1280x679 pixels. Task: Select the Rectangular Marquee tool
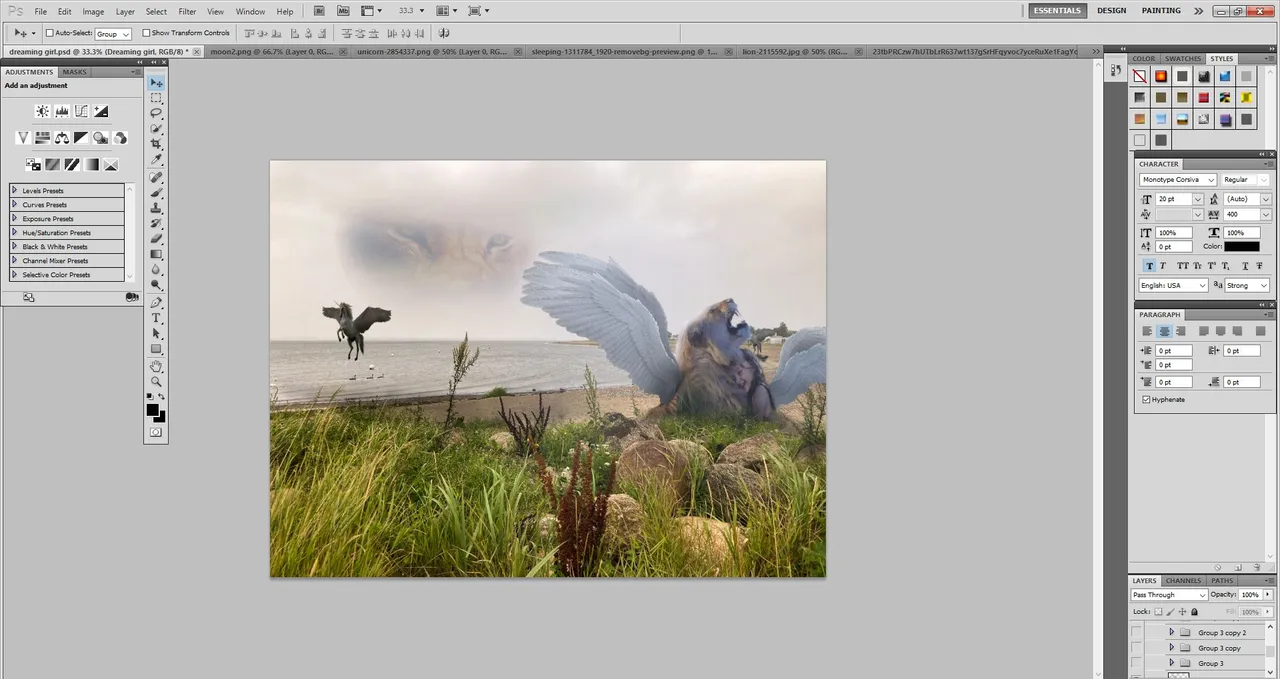point(156,98)
